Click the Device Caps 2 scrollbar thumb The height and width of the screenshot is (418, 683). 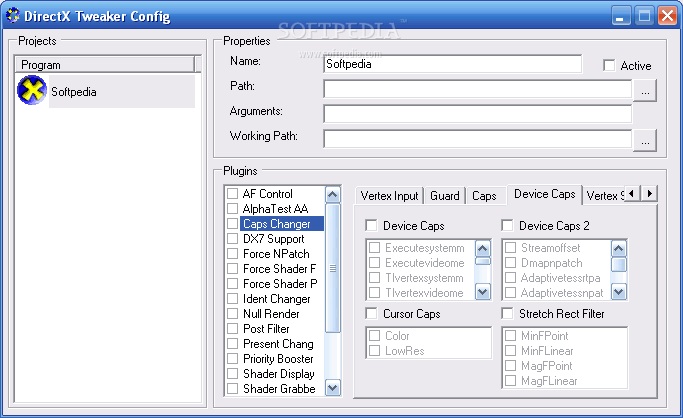click(619, 264)
